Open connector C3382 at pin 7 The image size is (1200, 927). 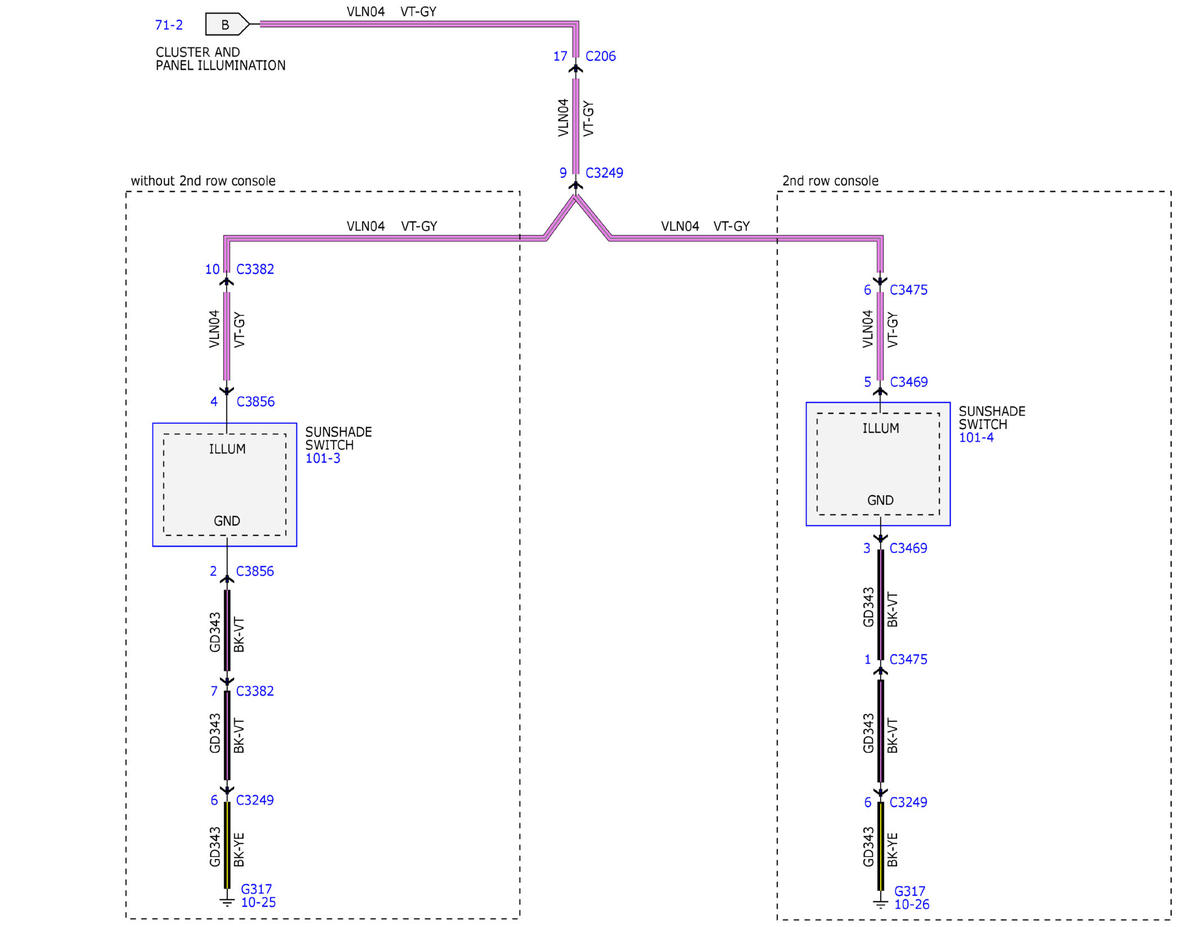click(255, 691)
